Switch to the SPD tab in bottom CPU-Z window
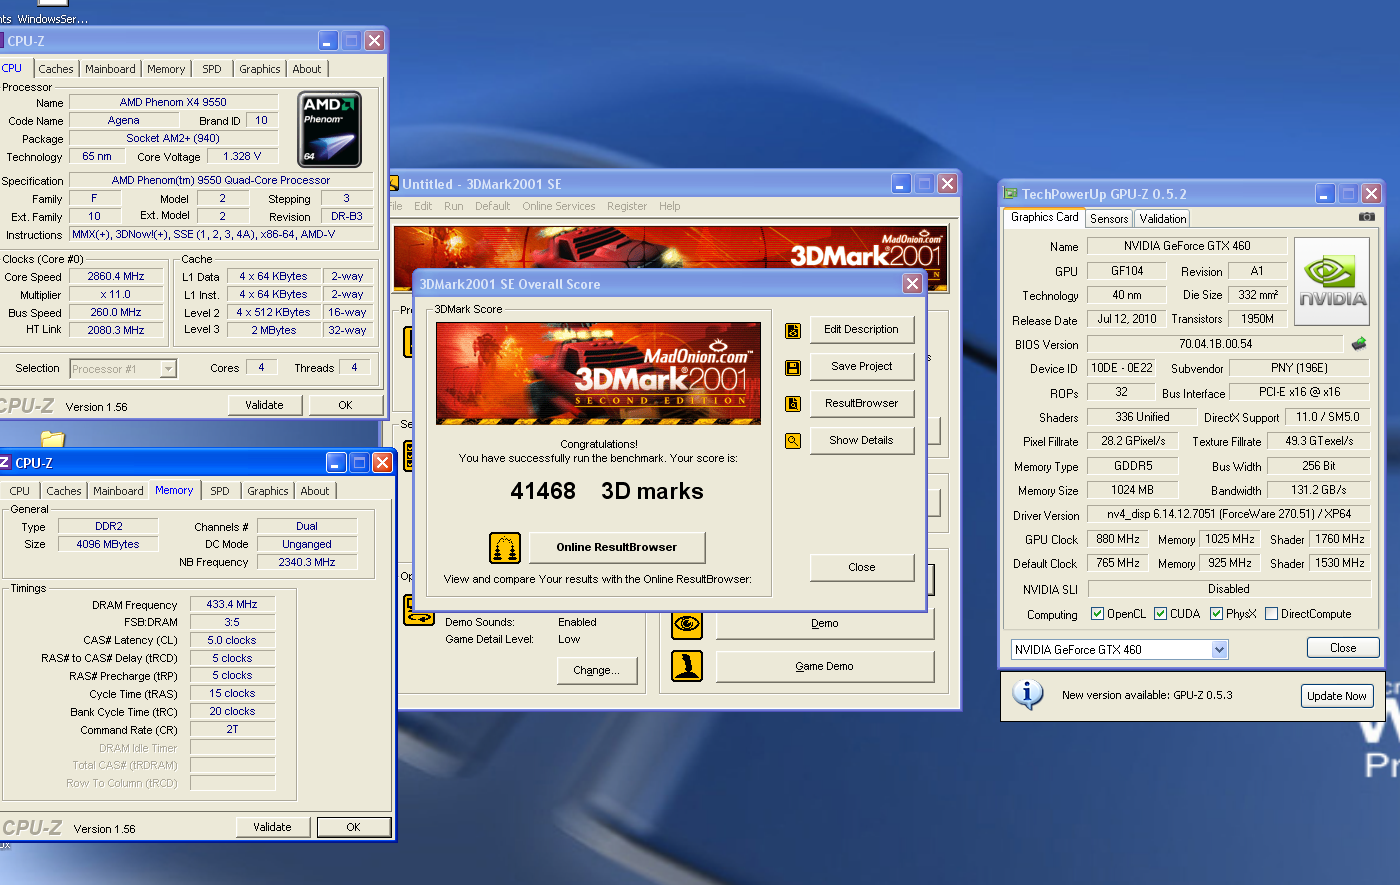 point(220,491)
